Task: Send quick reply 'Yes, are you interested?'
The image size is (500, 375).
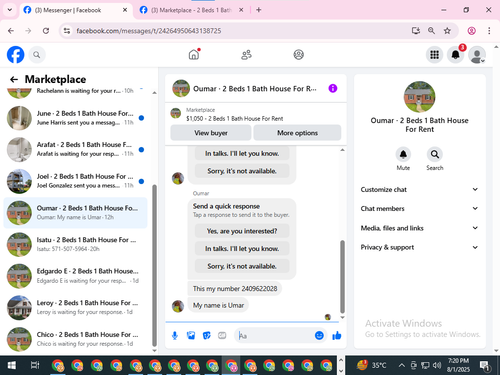Action: click(242, 231)
